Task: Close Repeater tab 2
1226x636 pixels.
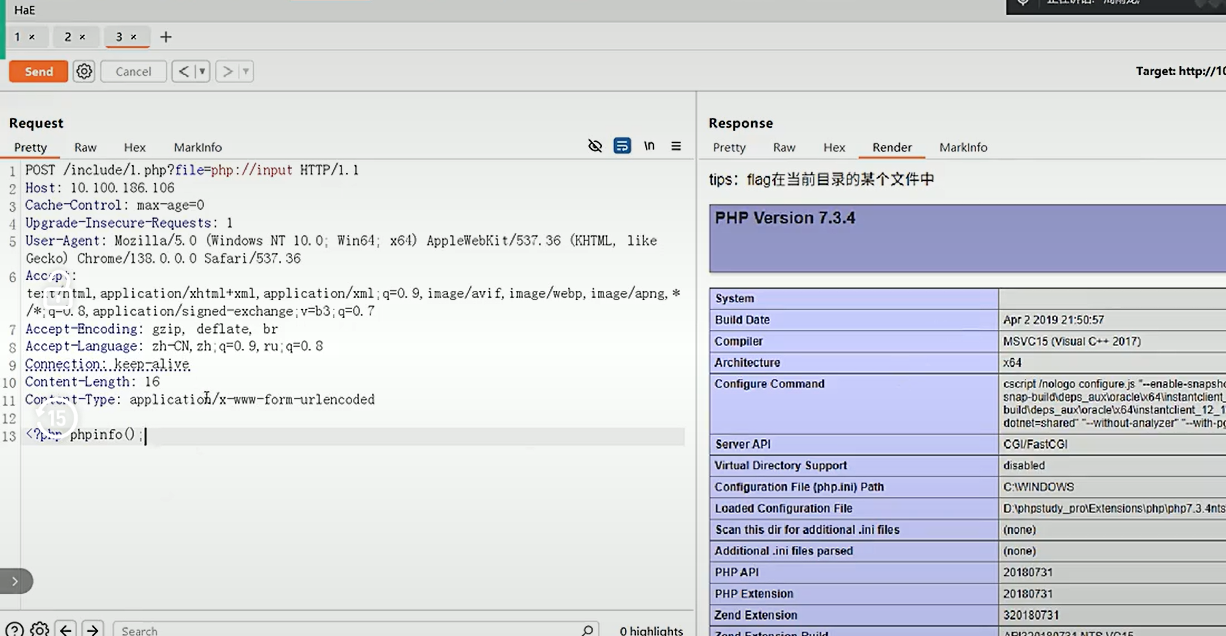Action: (x=82, y=37)
